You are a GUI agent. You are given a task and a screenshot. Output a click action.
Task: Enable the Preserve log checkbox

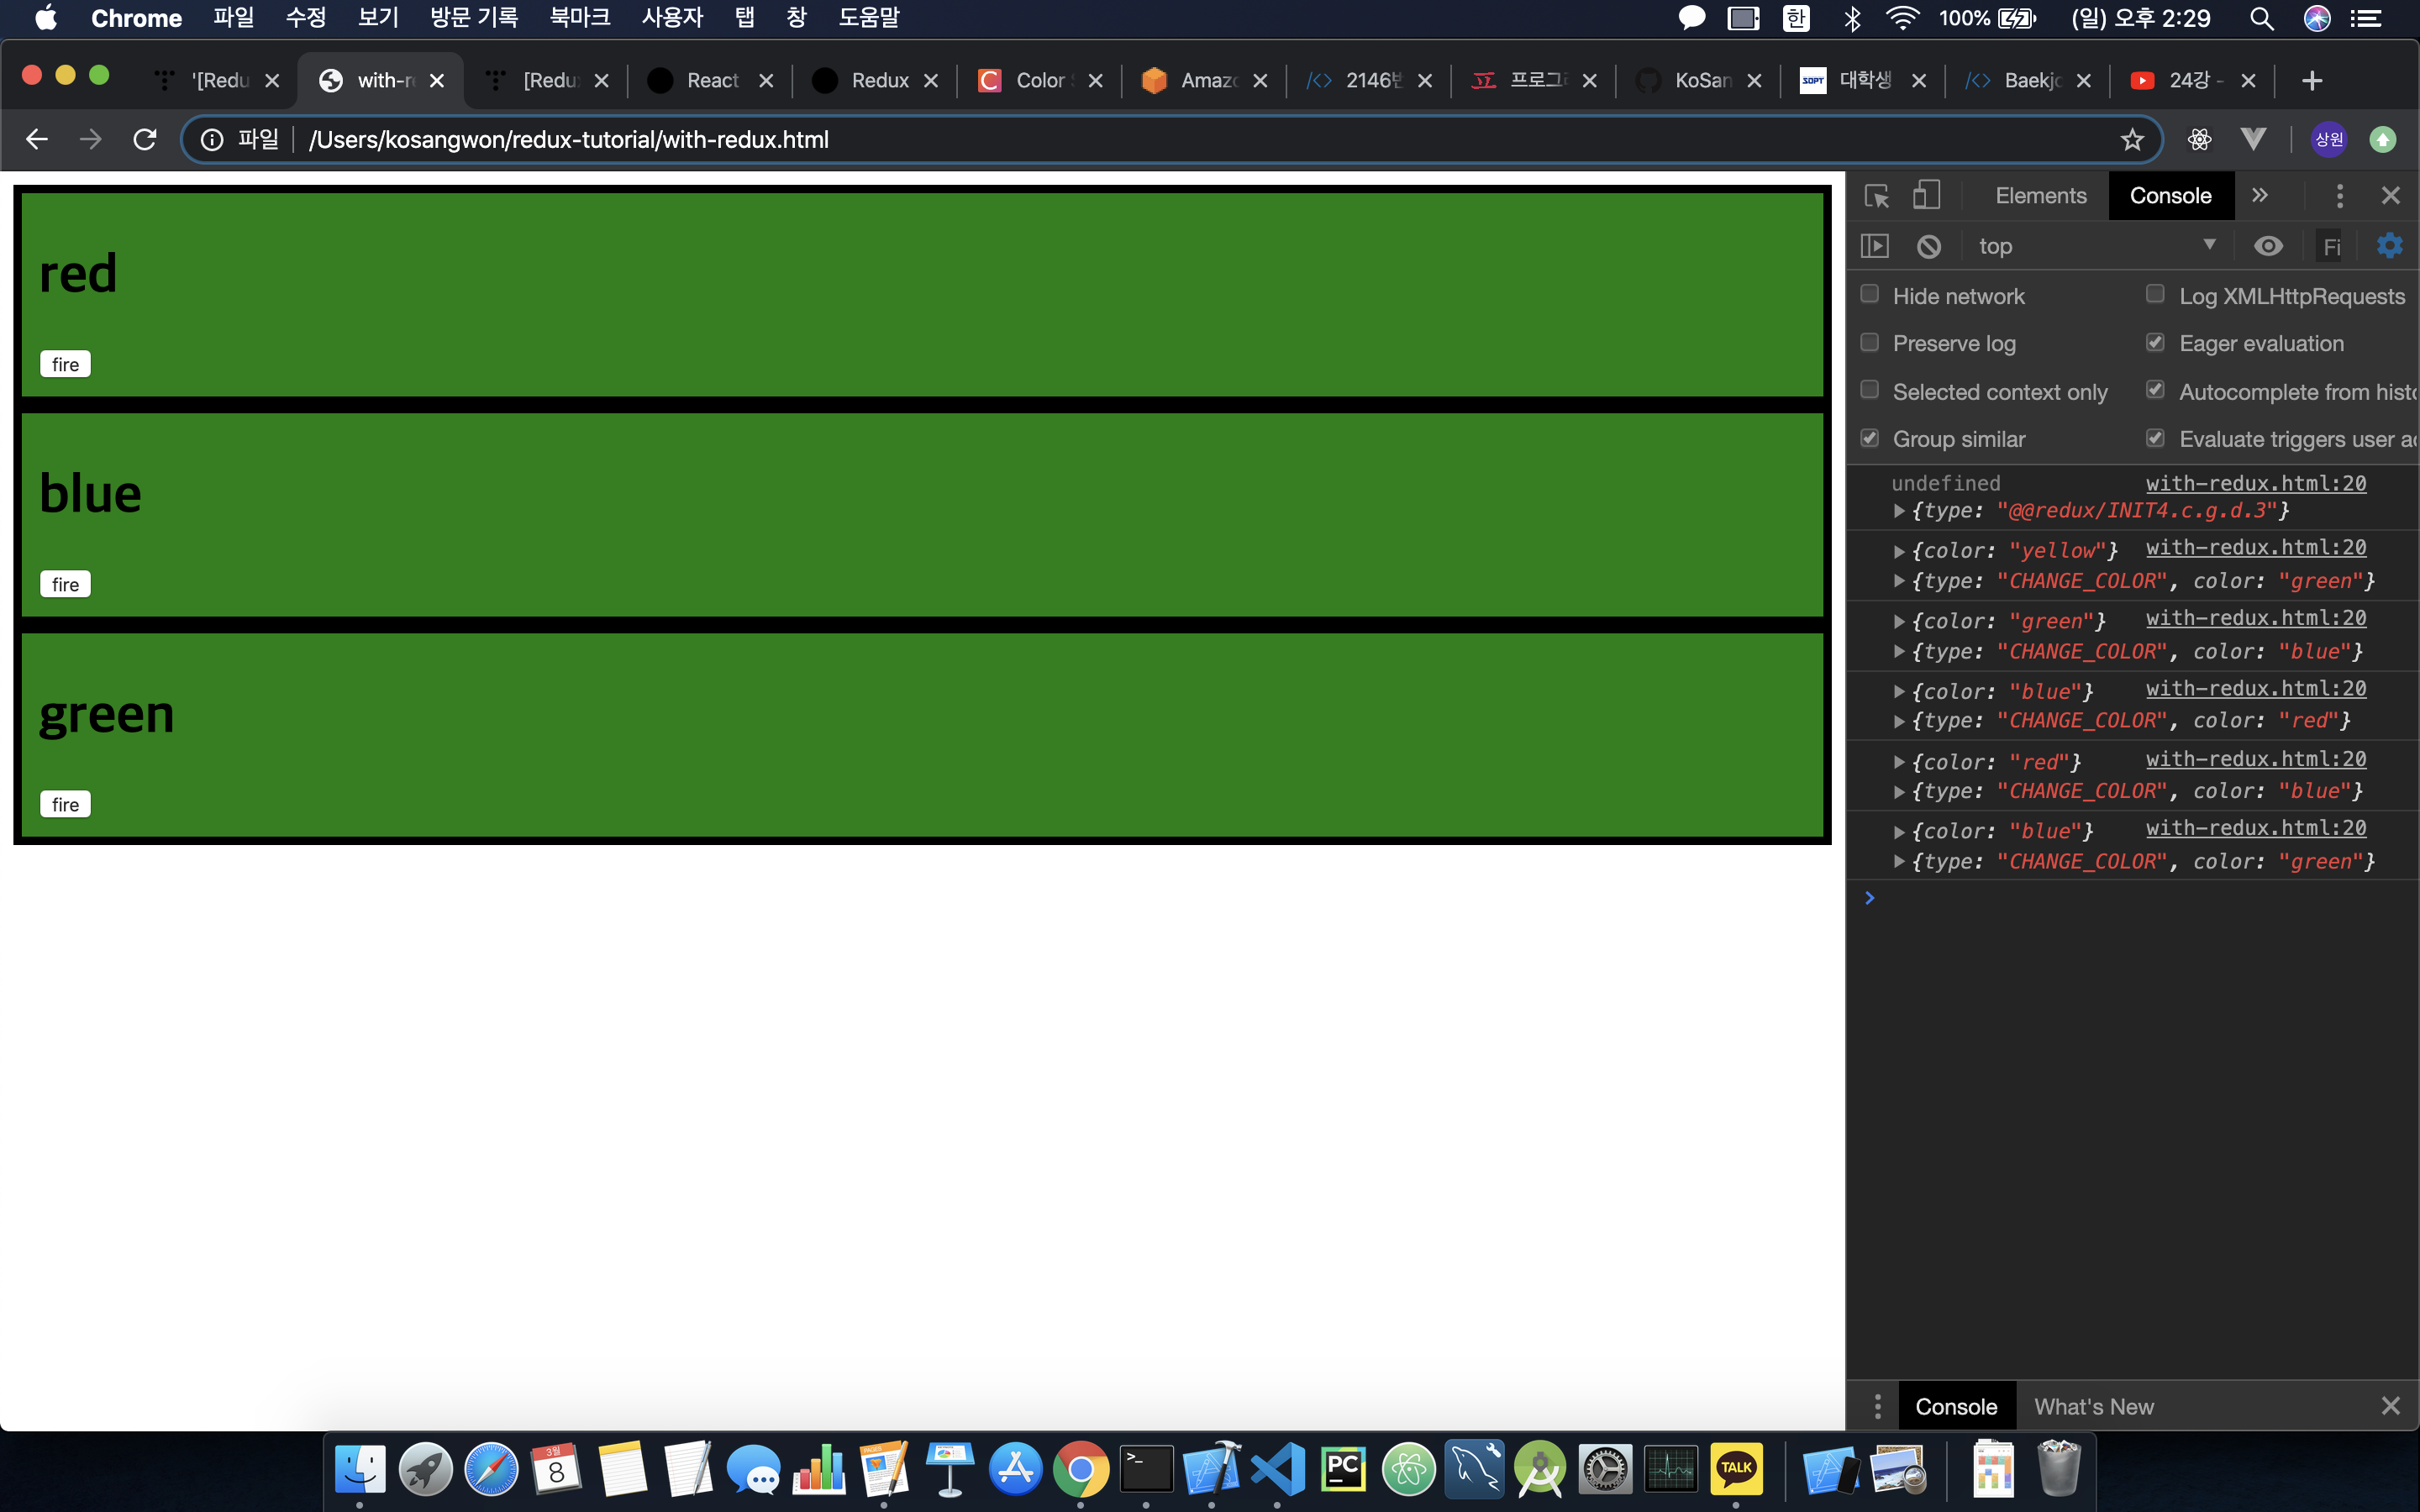[x=1869, y=343]
